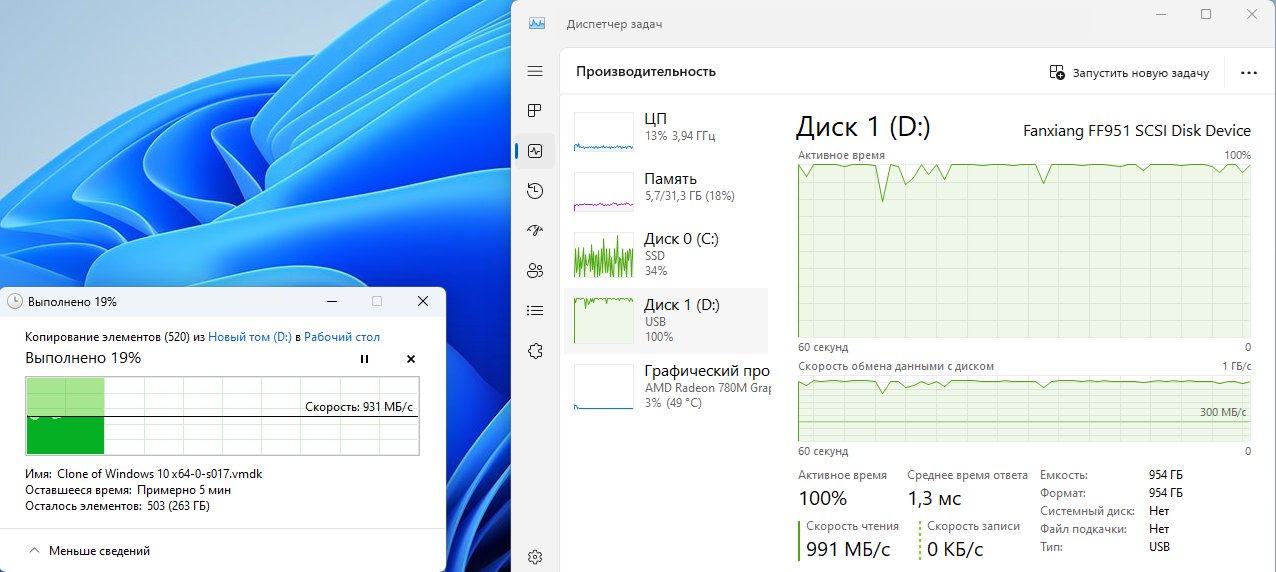Click the disk transfer rate graph

1024,407
